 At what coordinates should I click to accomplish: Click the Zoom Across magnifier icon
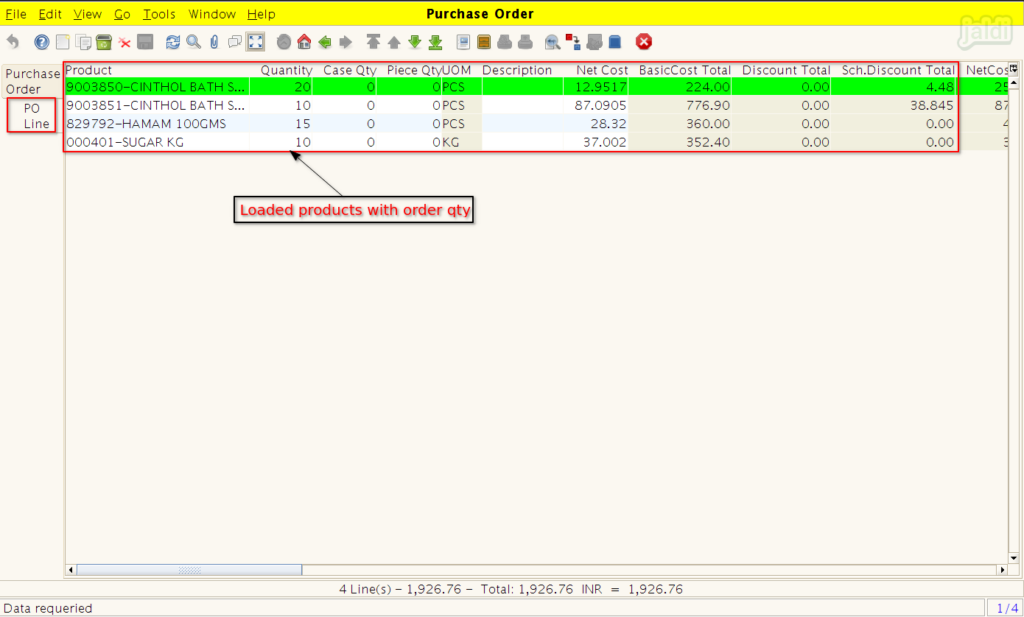tap(552, 42)
